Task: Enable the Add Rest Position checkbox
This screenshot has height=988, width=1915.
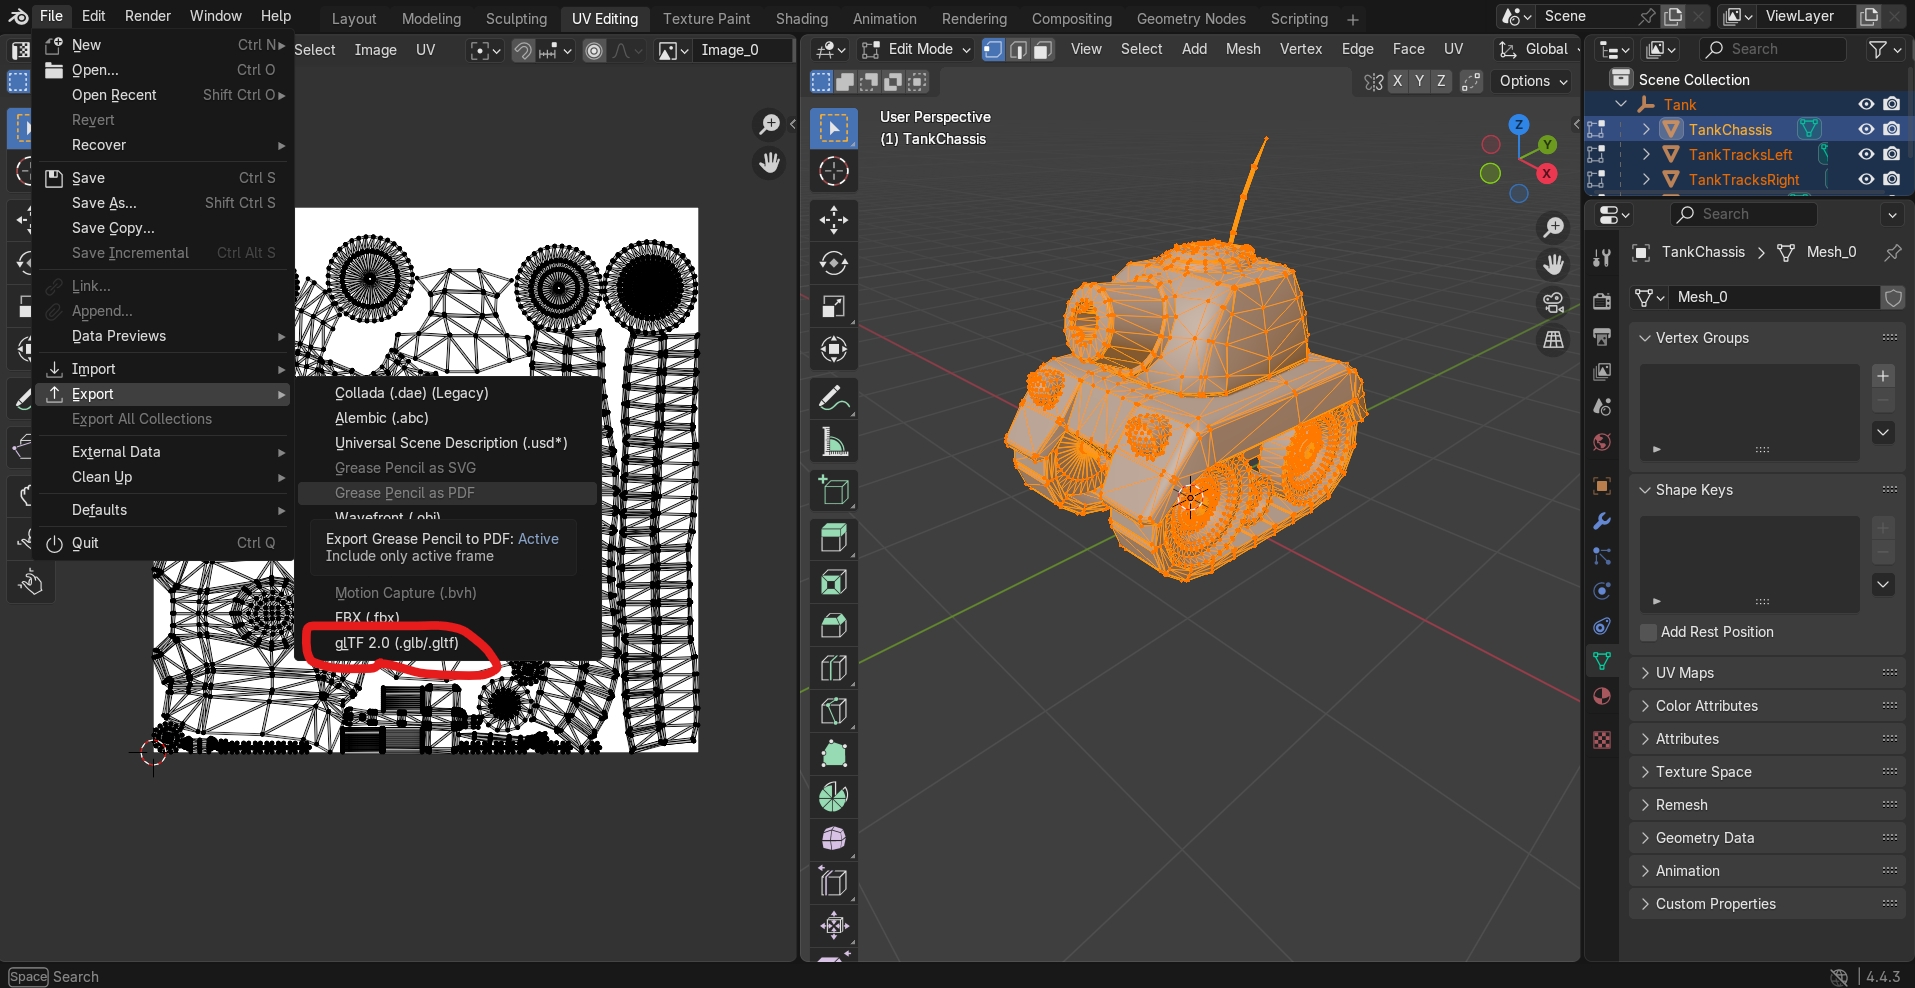Action: [x=1649, y=632]
